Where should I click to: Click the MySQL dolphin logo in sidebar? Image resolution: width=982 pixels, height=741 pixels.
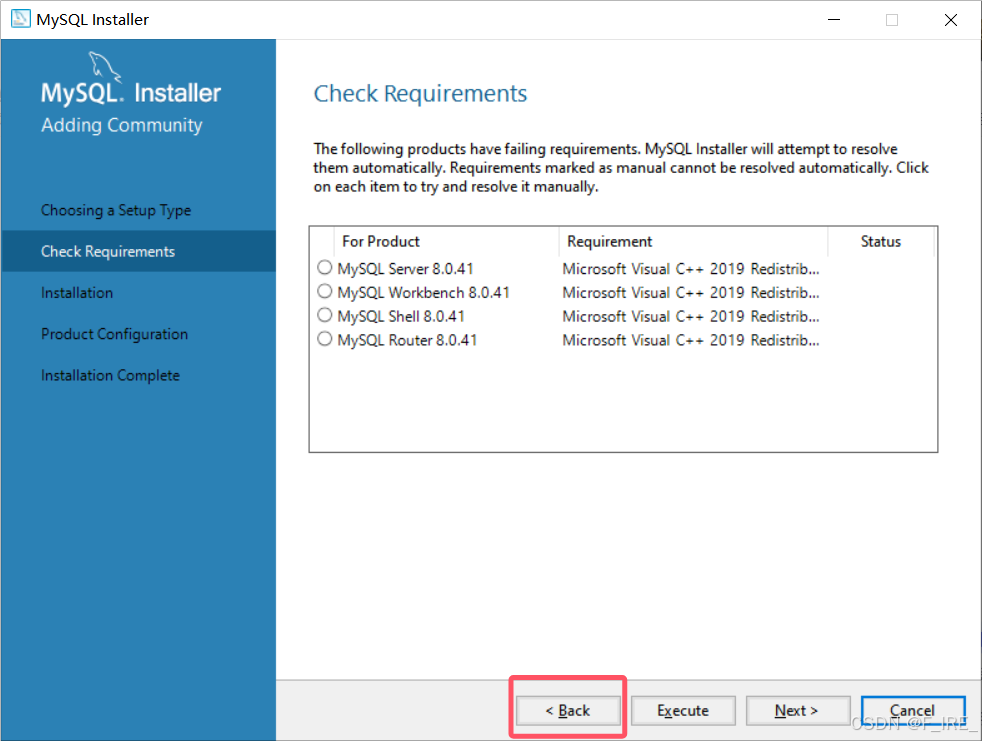[104, 67]
